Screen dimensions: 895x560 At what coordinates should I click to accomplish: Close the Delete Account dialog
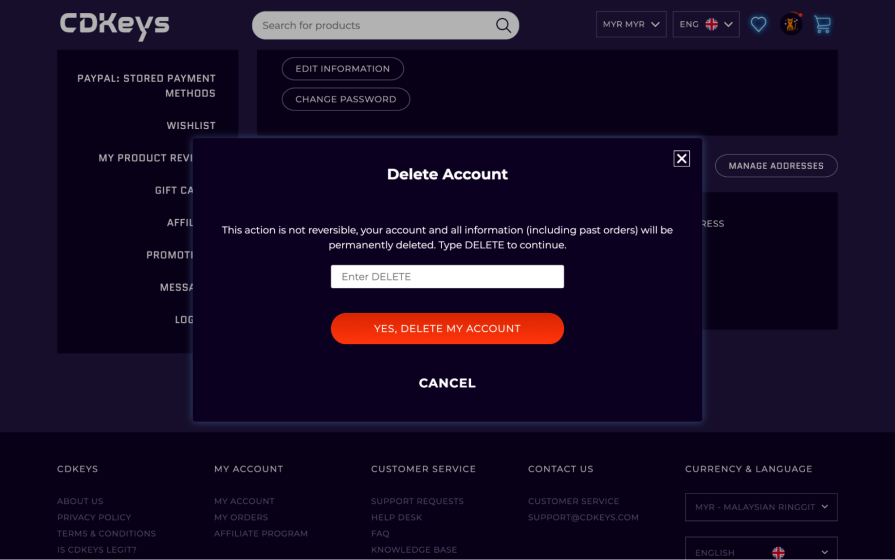click(x=682, y=158)
